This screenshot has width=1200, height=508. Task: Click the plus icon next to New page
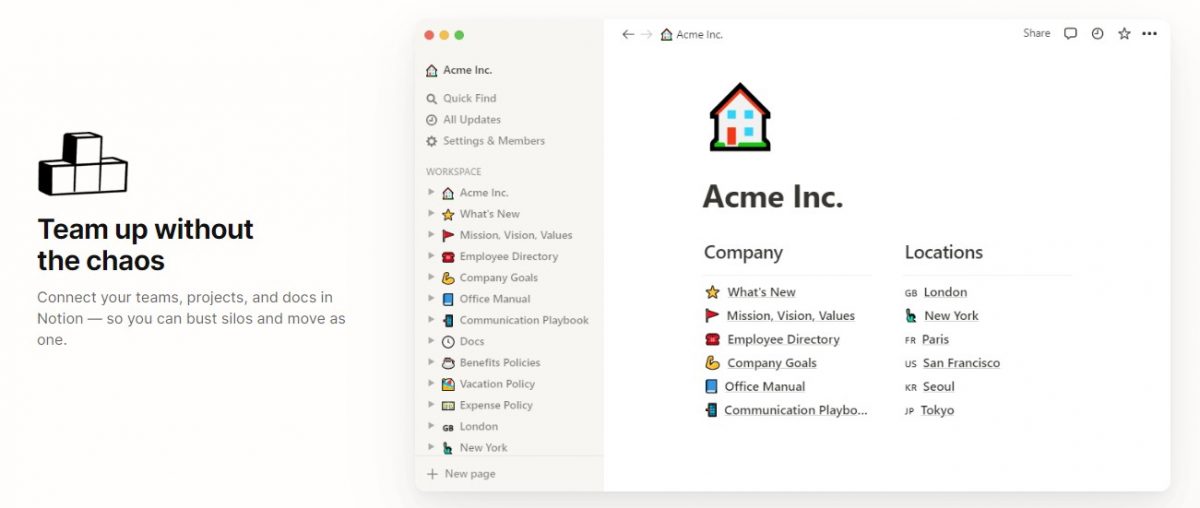[x=432, y=474]
